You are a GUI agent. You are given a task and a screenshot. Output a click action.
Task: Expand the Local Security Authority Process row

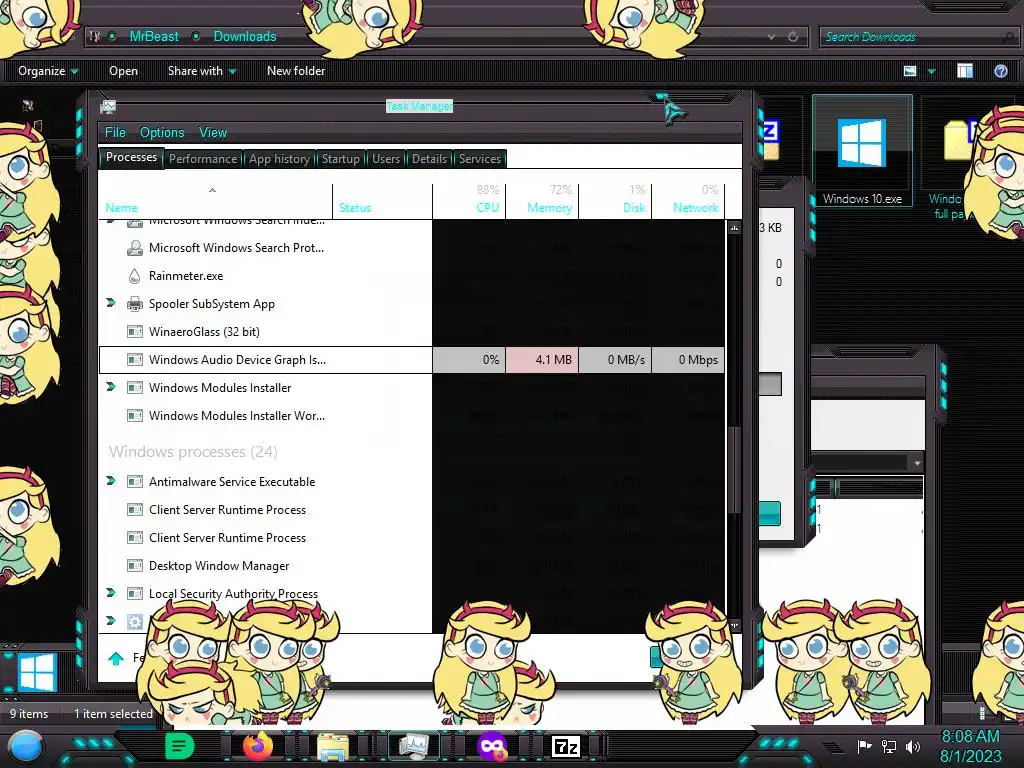[111, 593]
